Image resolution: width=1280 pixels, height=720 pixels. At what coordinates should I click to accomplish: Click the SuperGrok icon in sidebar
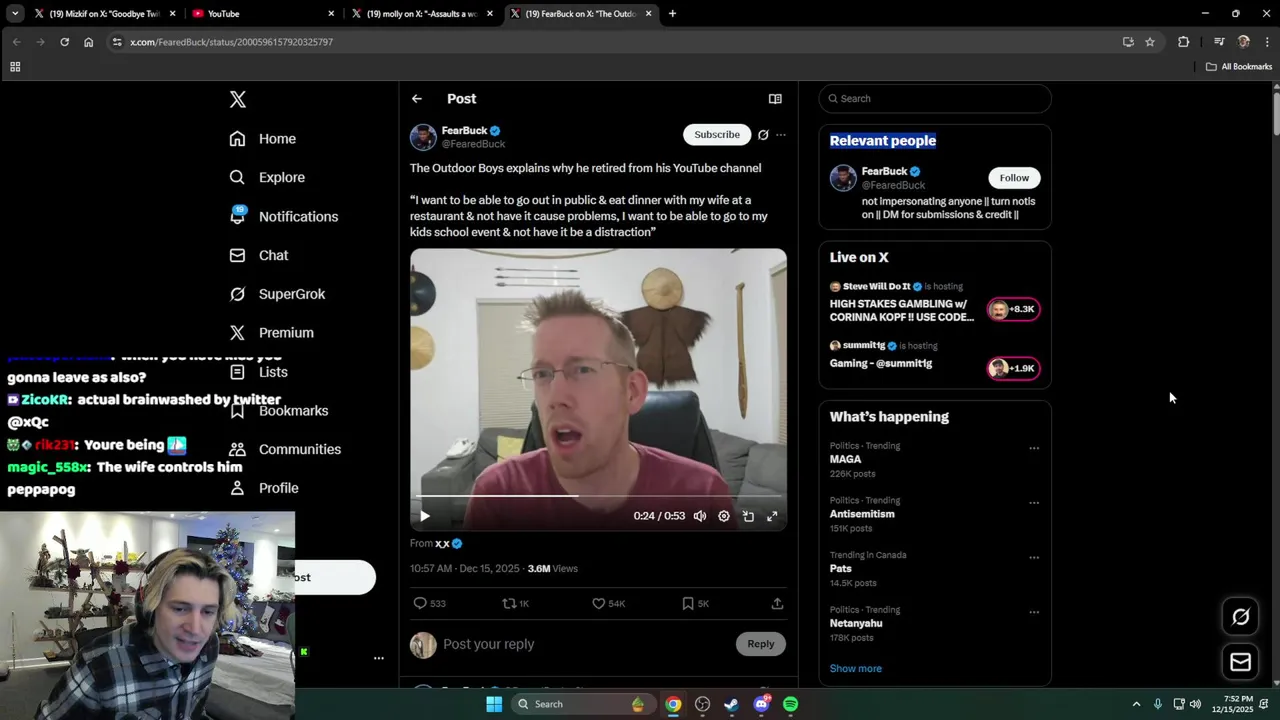237,294
